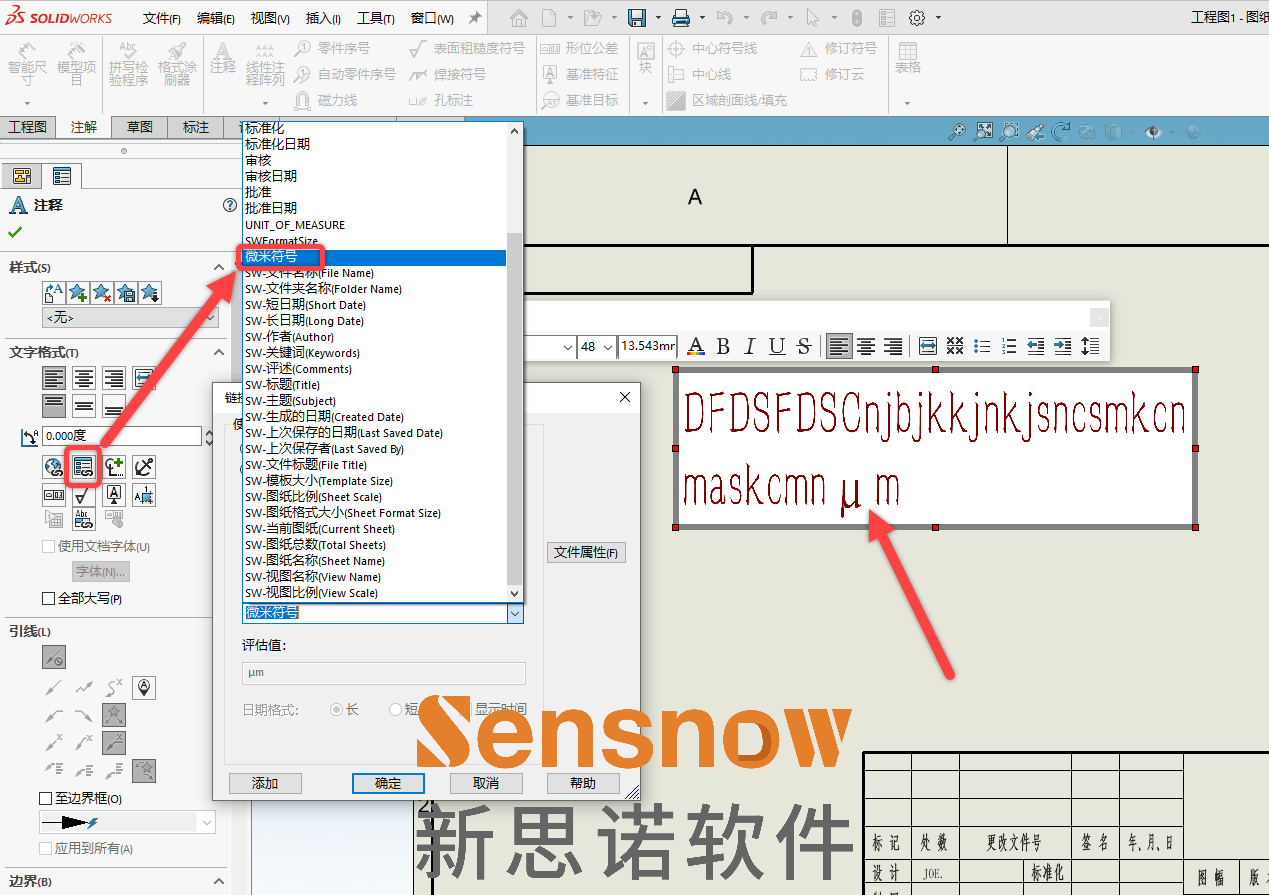Apply underline formatting in text toolbar
This screenshot has width=1269, height=895.
[777, 347]
